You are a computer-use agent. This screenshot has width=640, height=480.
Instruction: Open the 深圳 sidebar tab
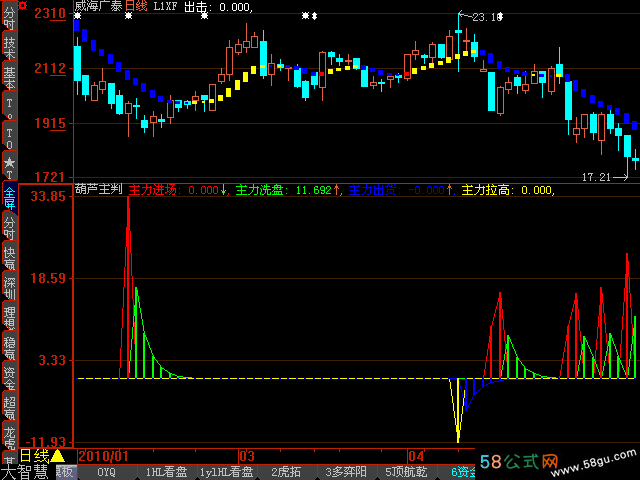(x=9, y=288)
